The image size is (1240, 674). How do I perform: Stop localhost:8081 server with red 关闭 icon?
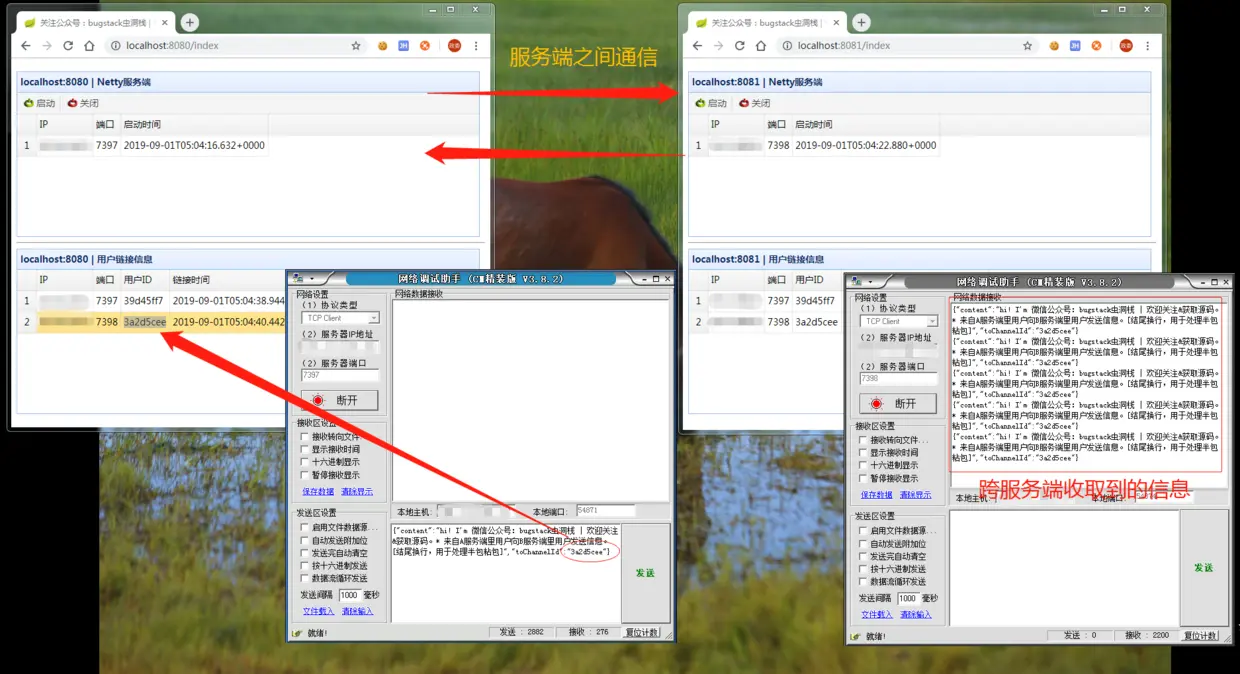pyautogui.click(x=756, y=103)
